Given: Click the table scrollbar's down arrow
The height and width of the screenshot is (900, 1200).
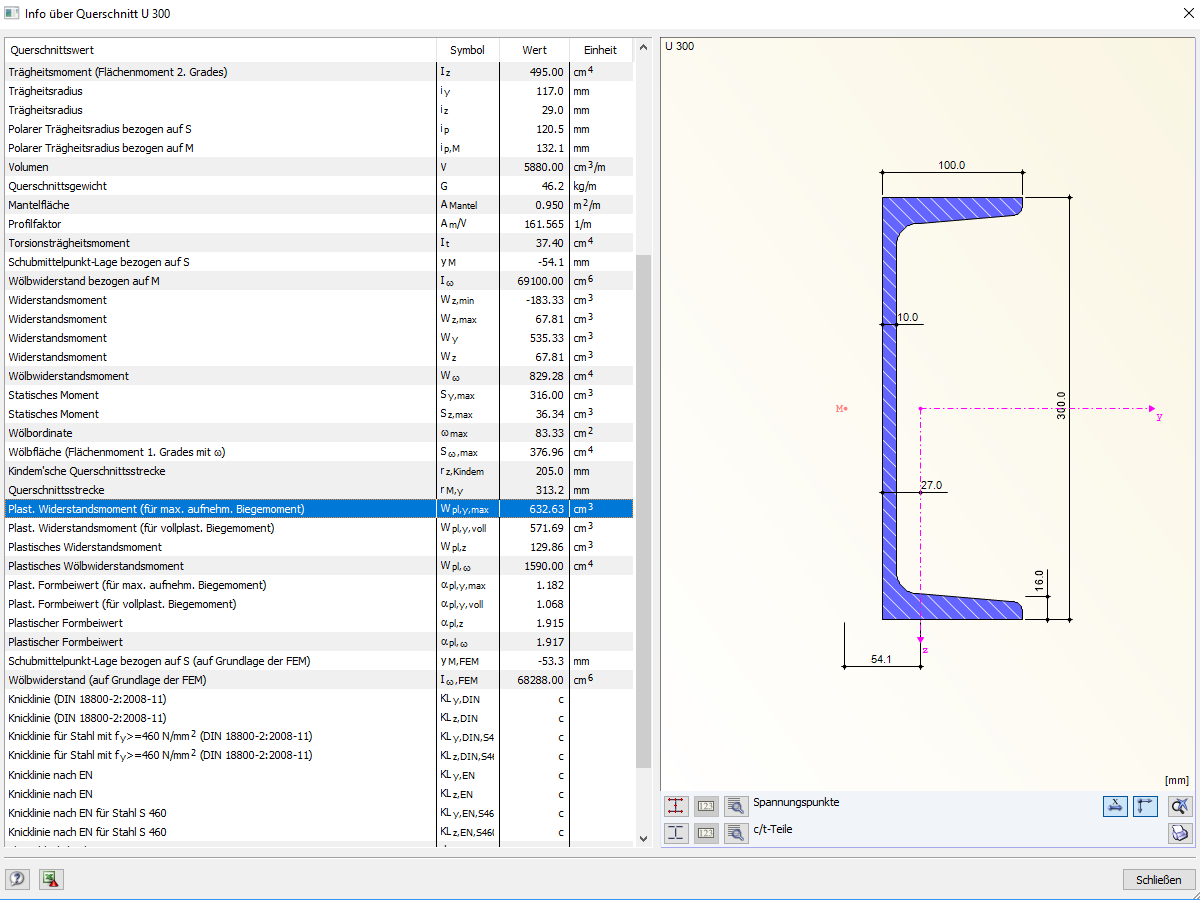Looking at the screenshot, I should coord(643,838).
